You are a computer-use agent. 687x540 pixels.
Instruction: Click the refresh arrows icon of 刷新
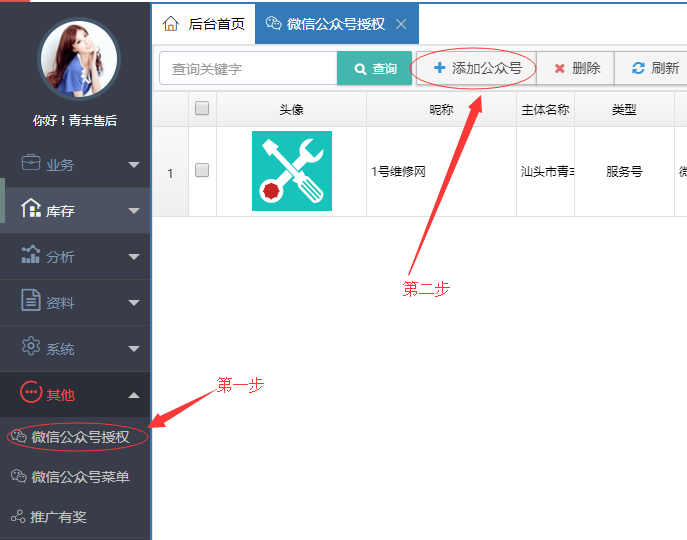[638, 68]
